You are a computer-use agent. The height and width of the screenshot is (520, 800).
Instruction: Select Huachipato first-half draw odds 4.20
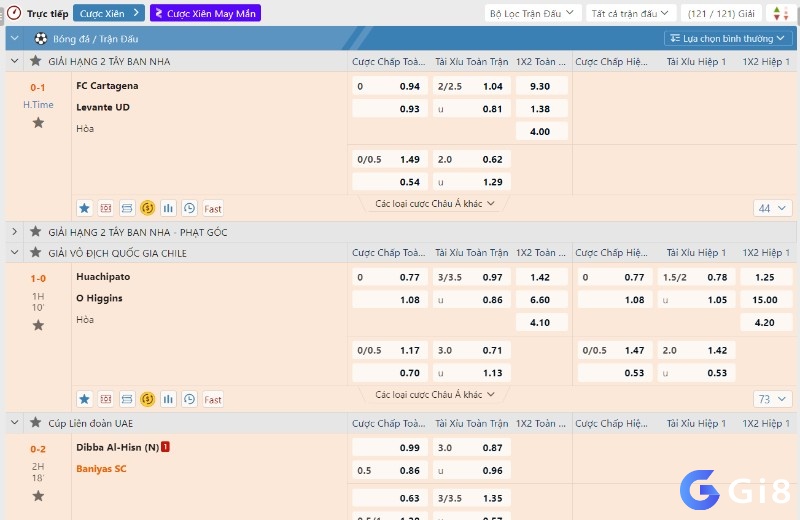coord(766,322)
